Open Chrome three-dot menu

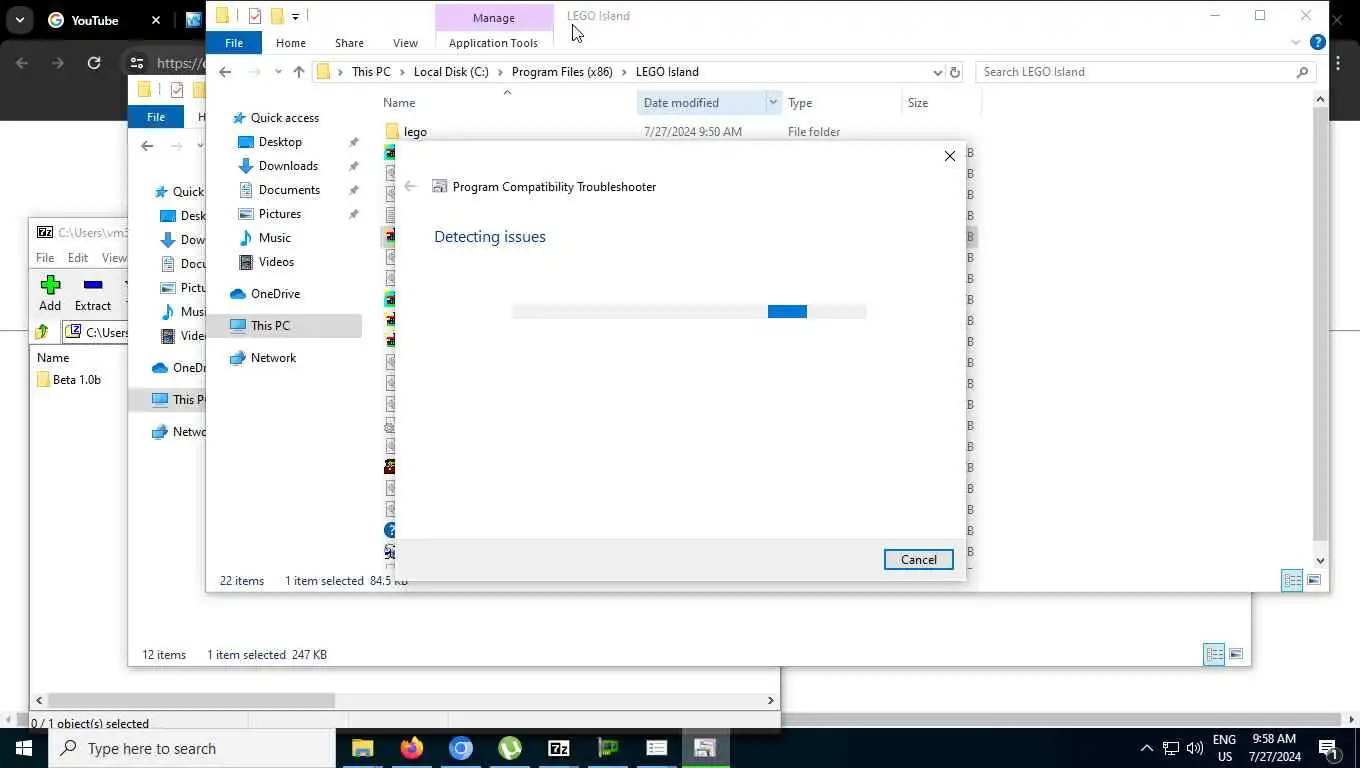click(1339, 63)
